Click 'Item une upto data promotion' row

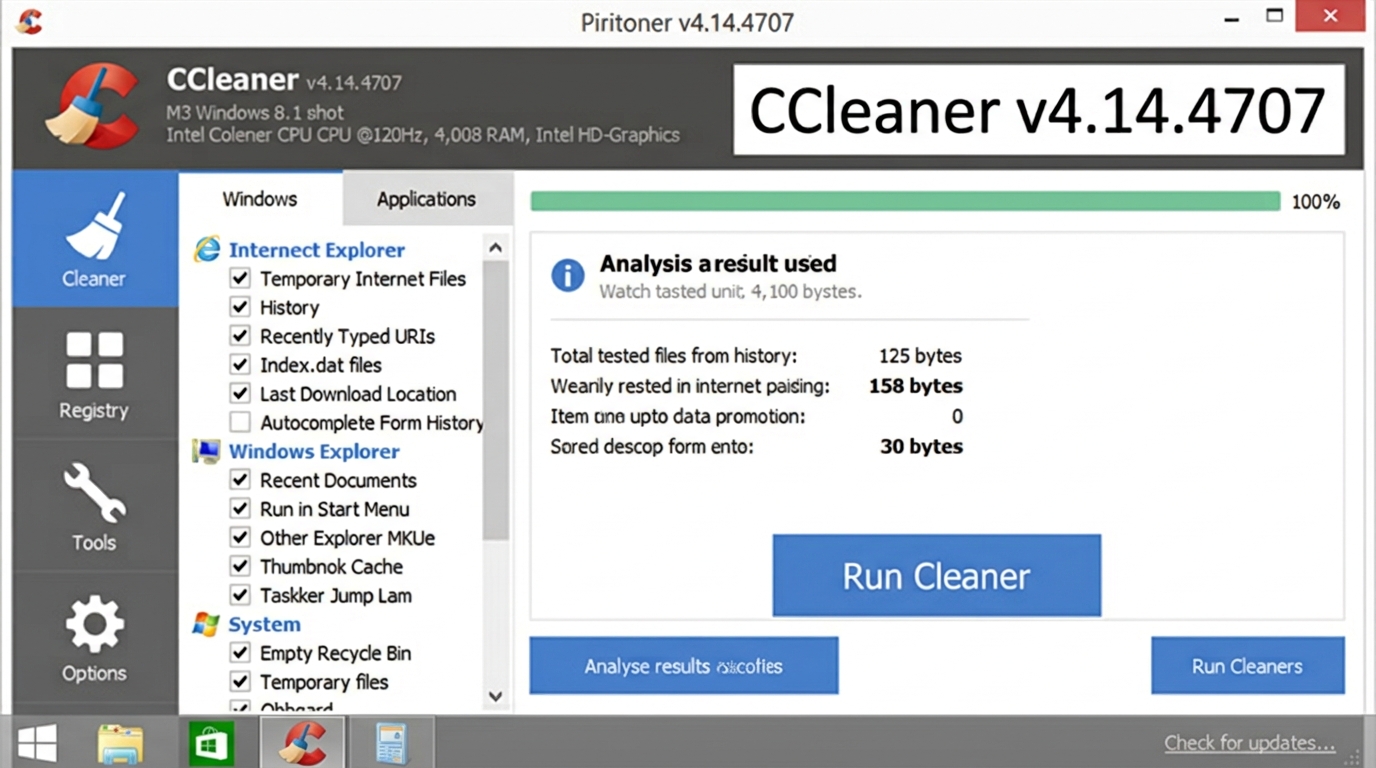click(x=757, y=416)
